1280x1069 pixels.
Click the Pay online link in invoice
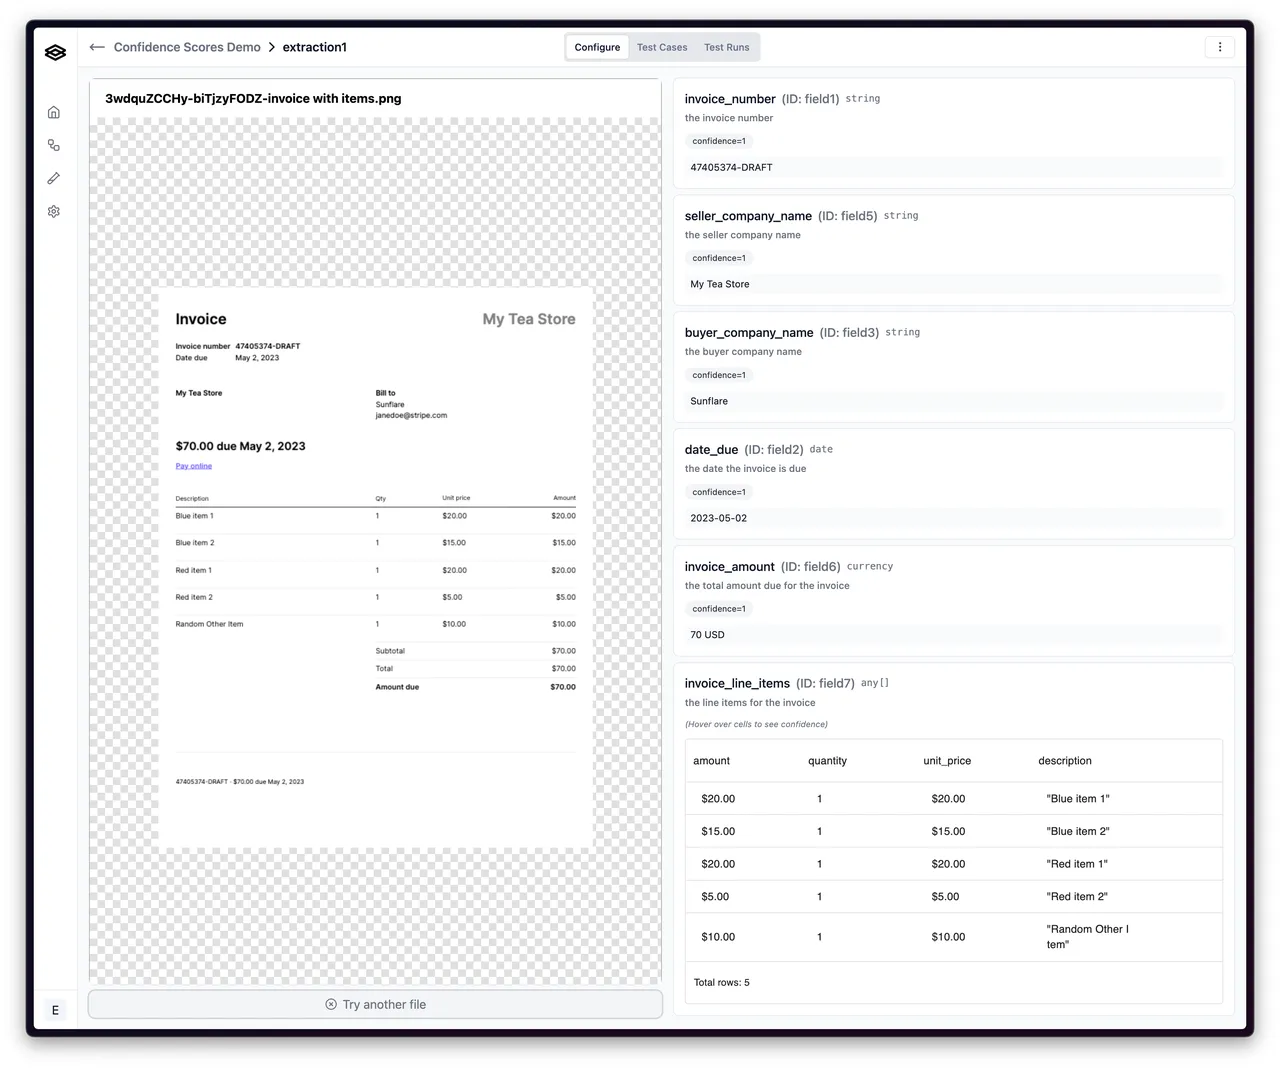(x=194, y=466)
